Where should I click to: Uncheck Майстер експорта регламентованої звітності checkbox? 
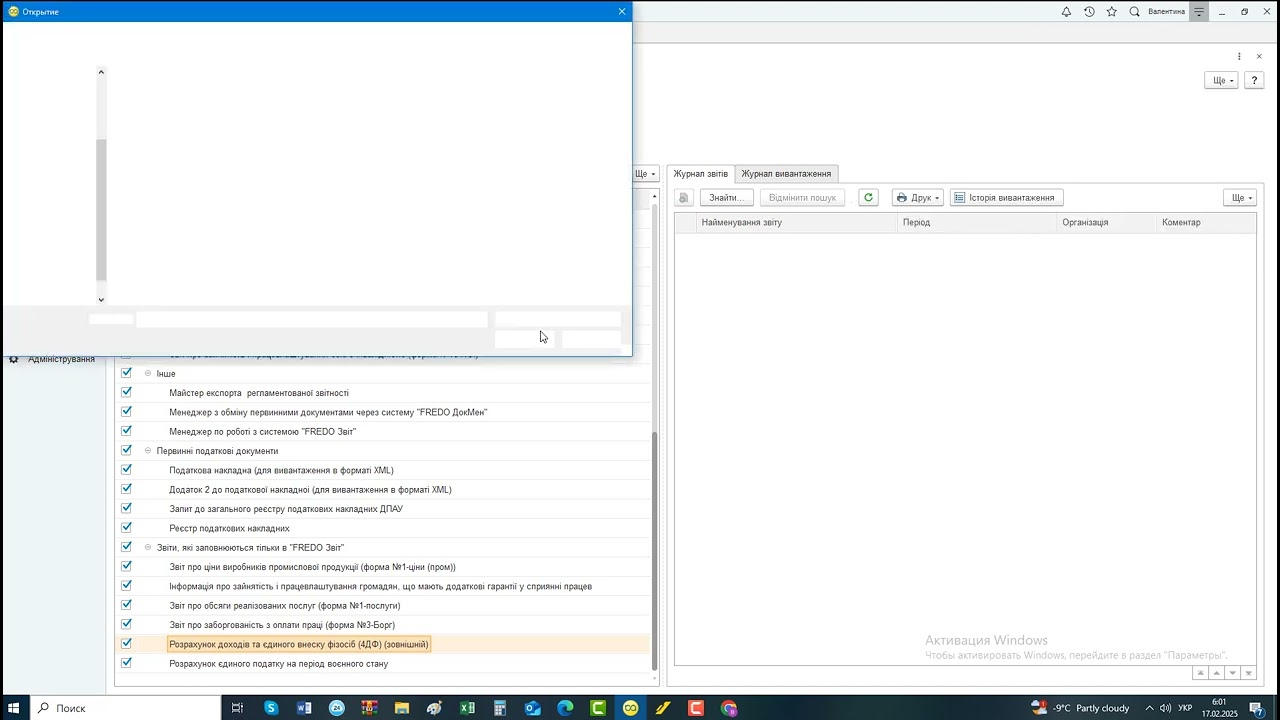click(126, 392)
